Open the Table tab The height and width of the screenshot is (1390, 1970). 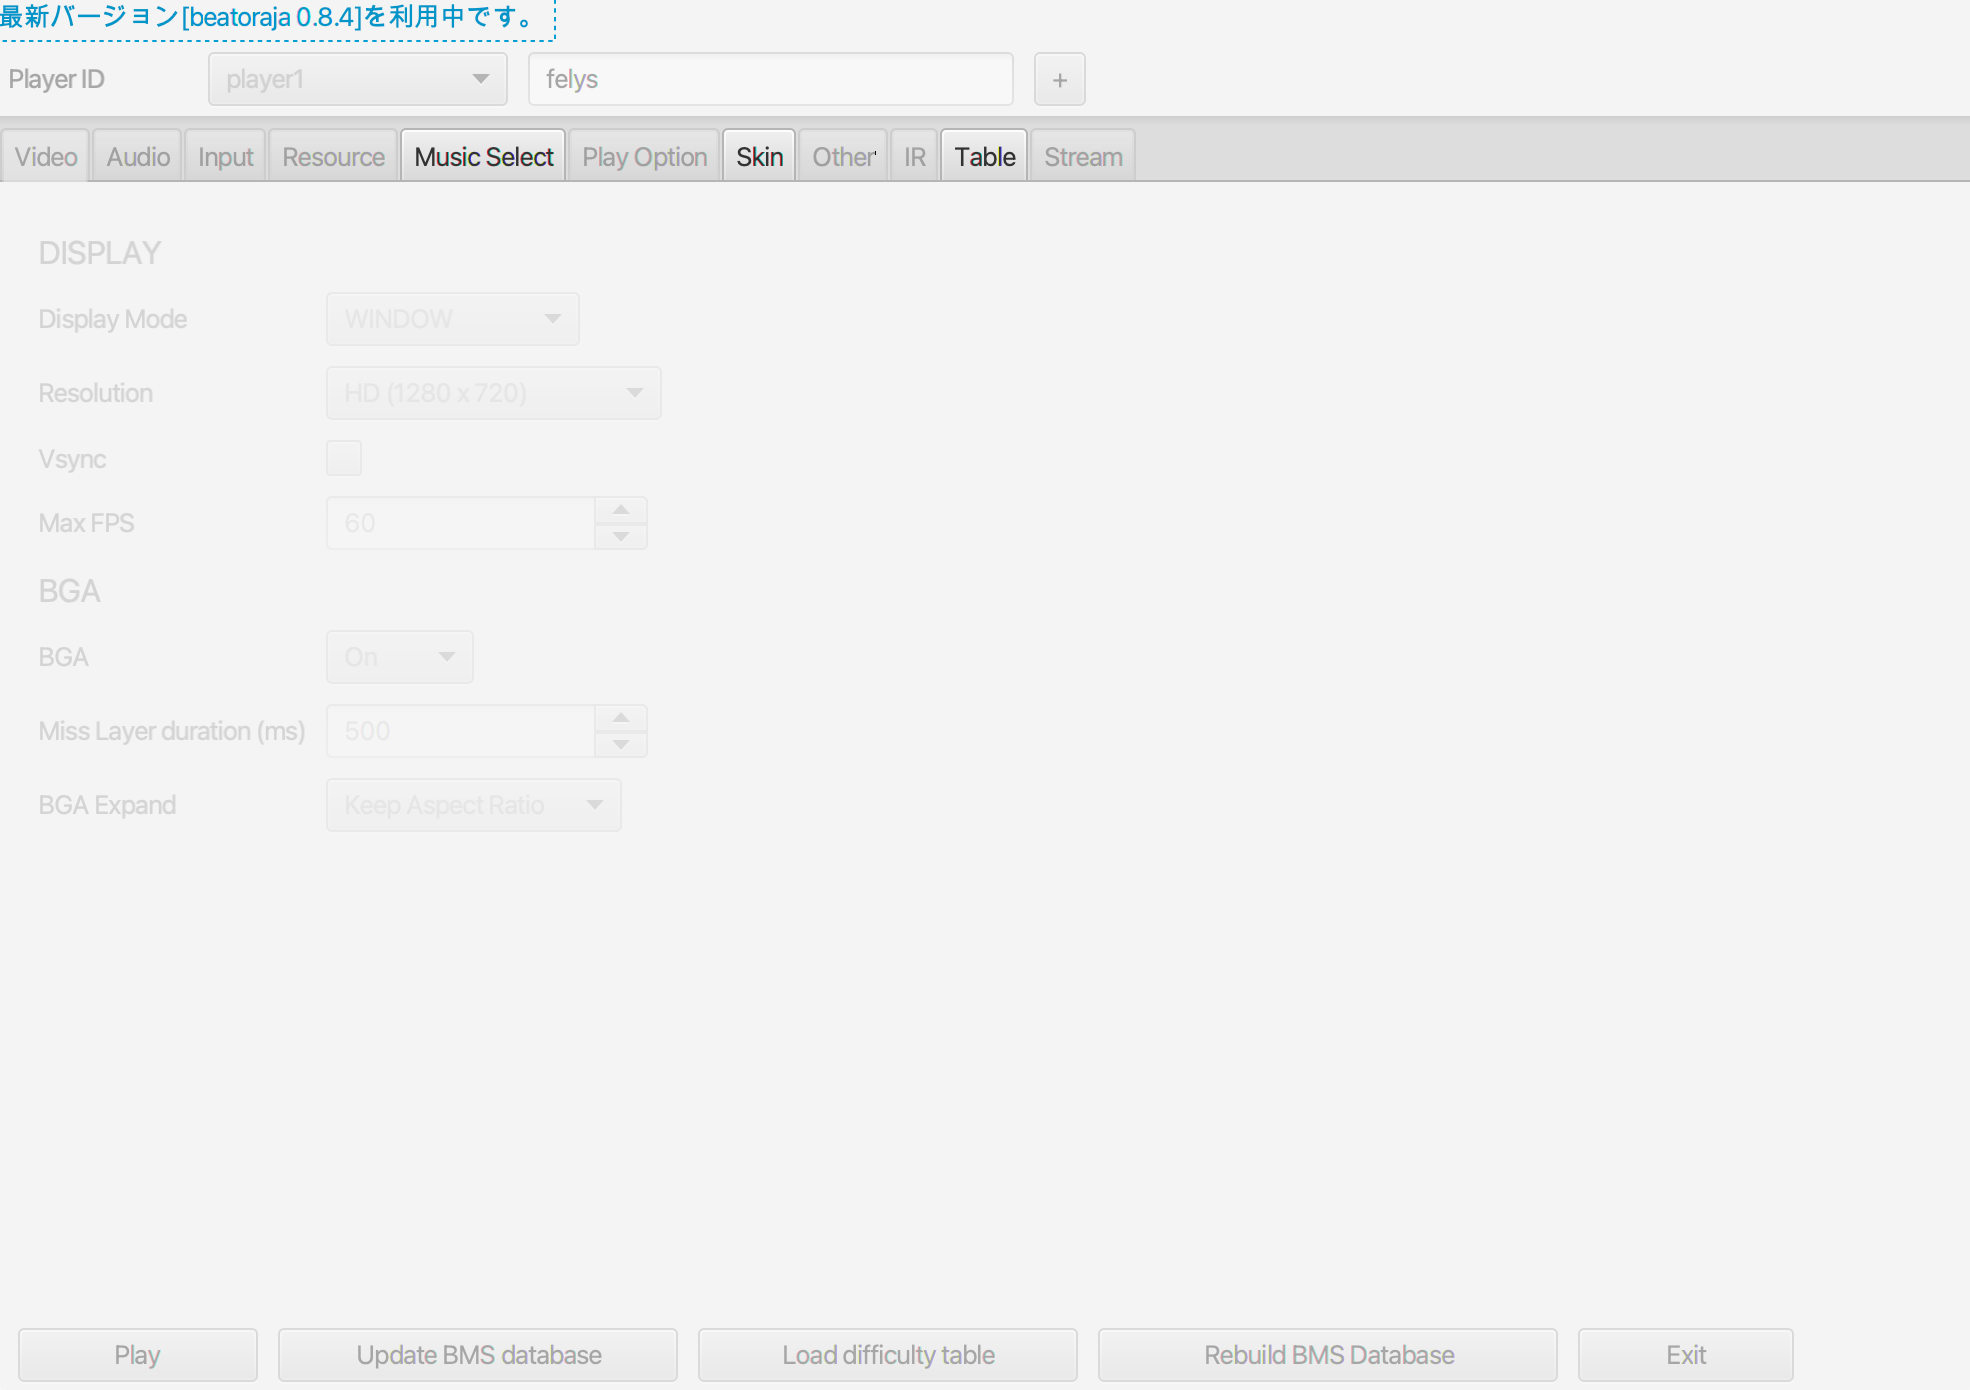pyautogui.click(x=984, y=157)
